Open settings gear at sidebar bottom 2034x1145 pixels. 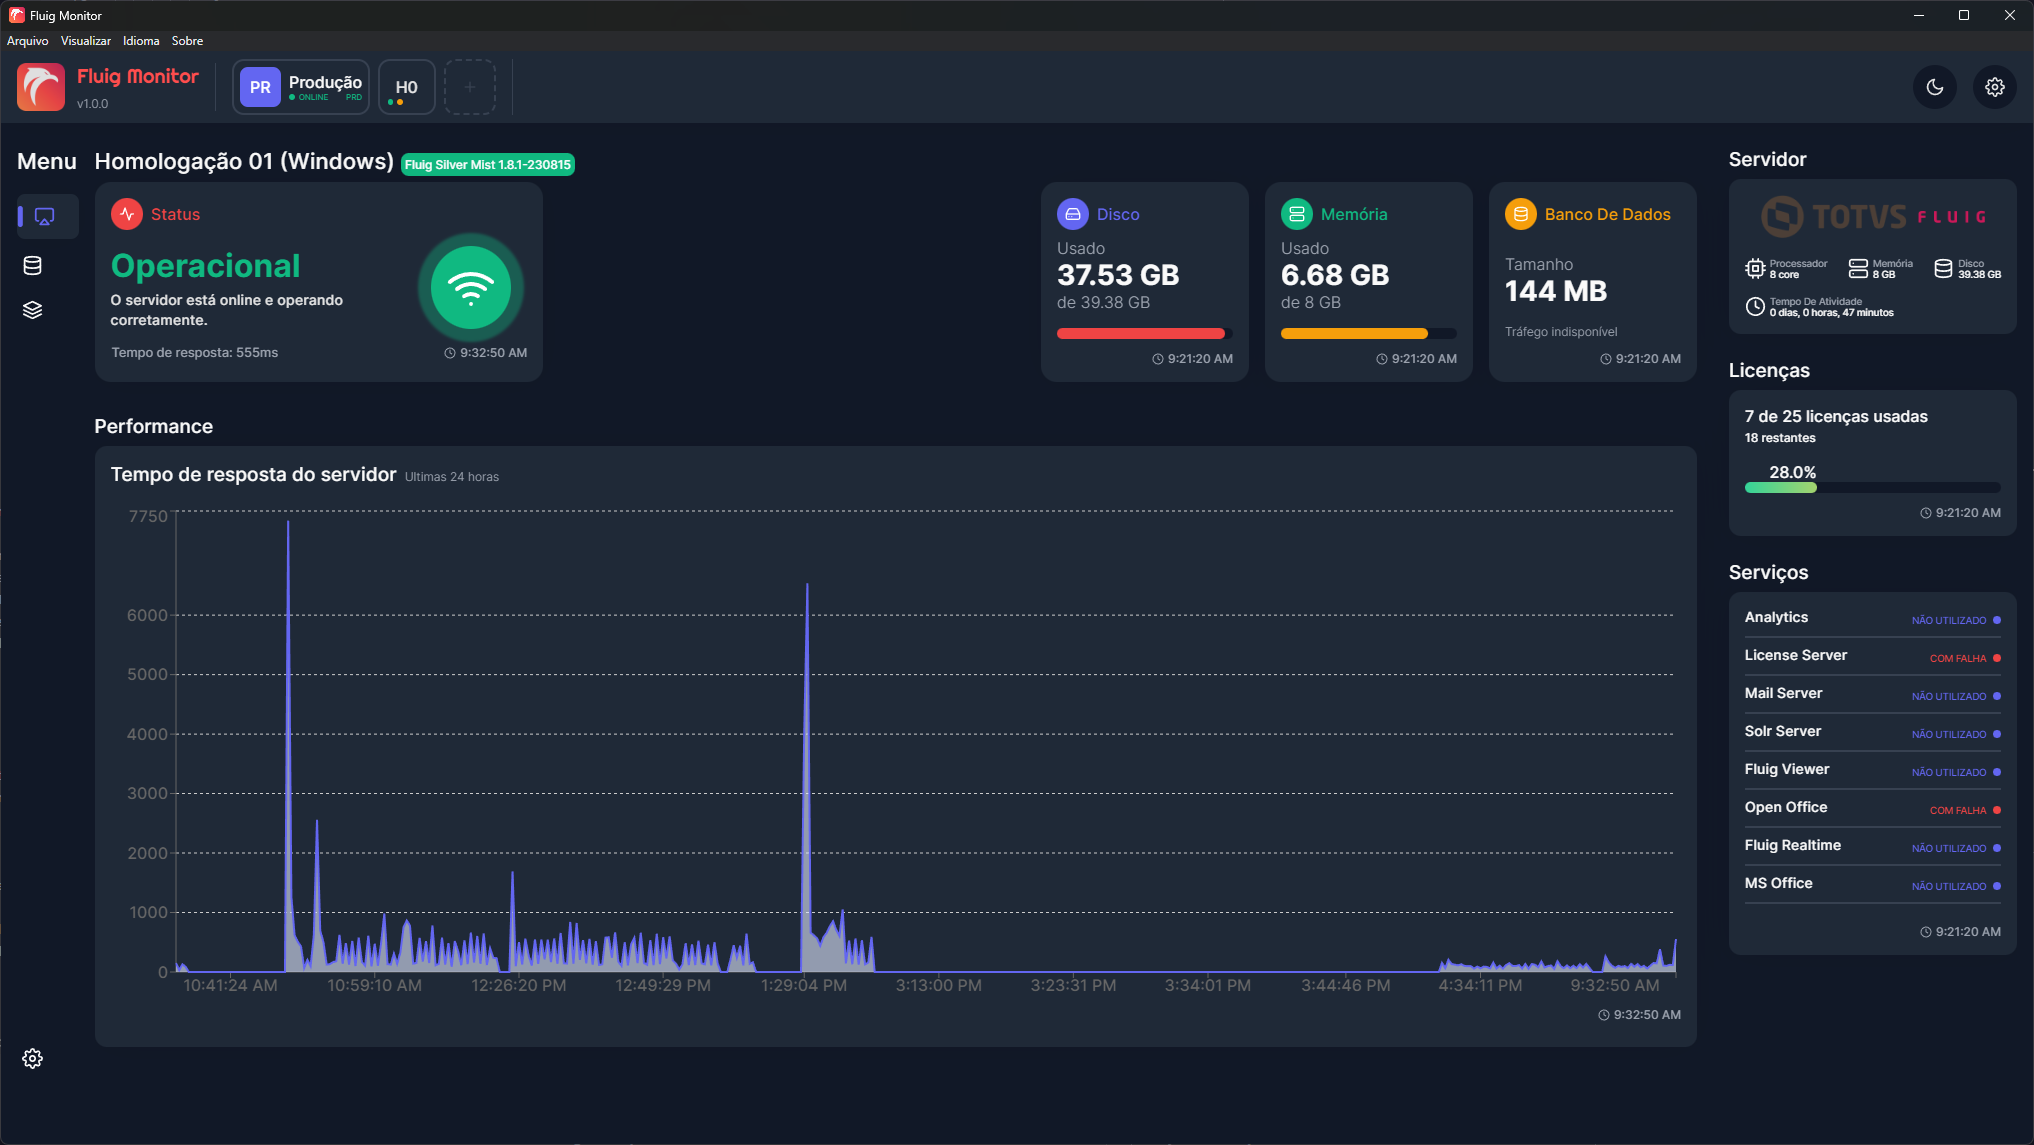click(33, 1058)
